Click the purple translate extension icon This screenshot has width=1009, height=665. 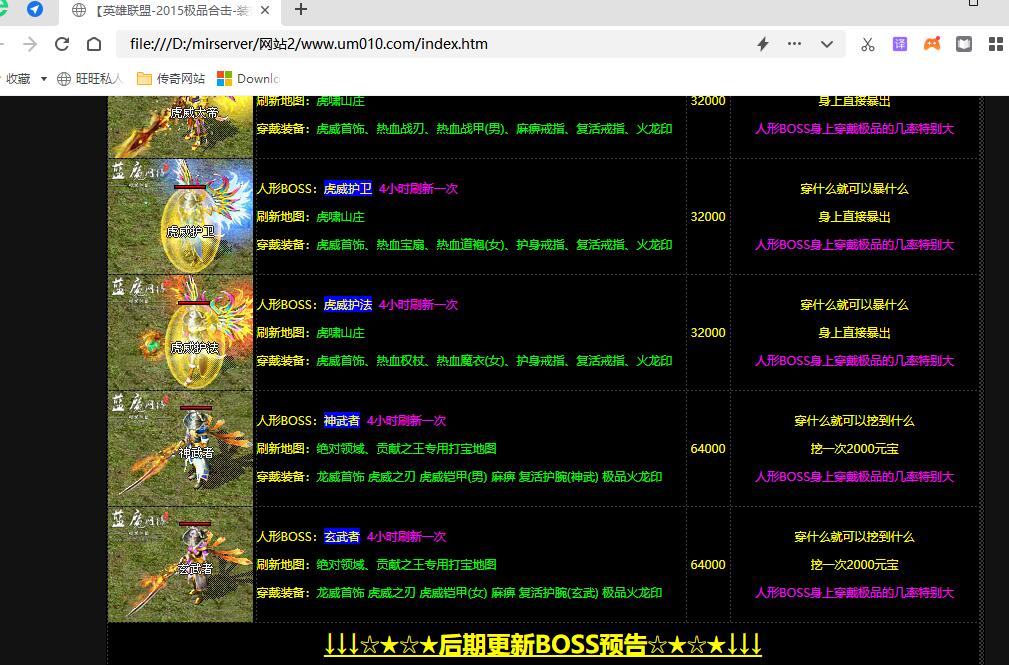(900, 44)
